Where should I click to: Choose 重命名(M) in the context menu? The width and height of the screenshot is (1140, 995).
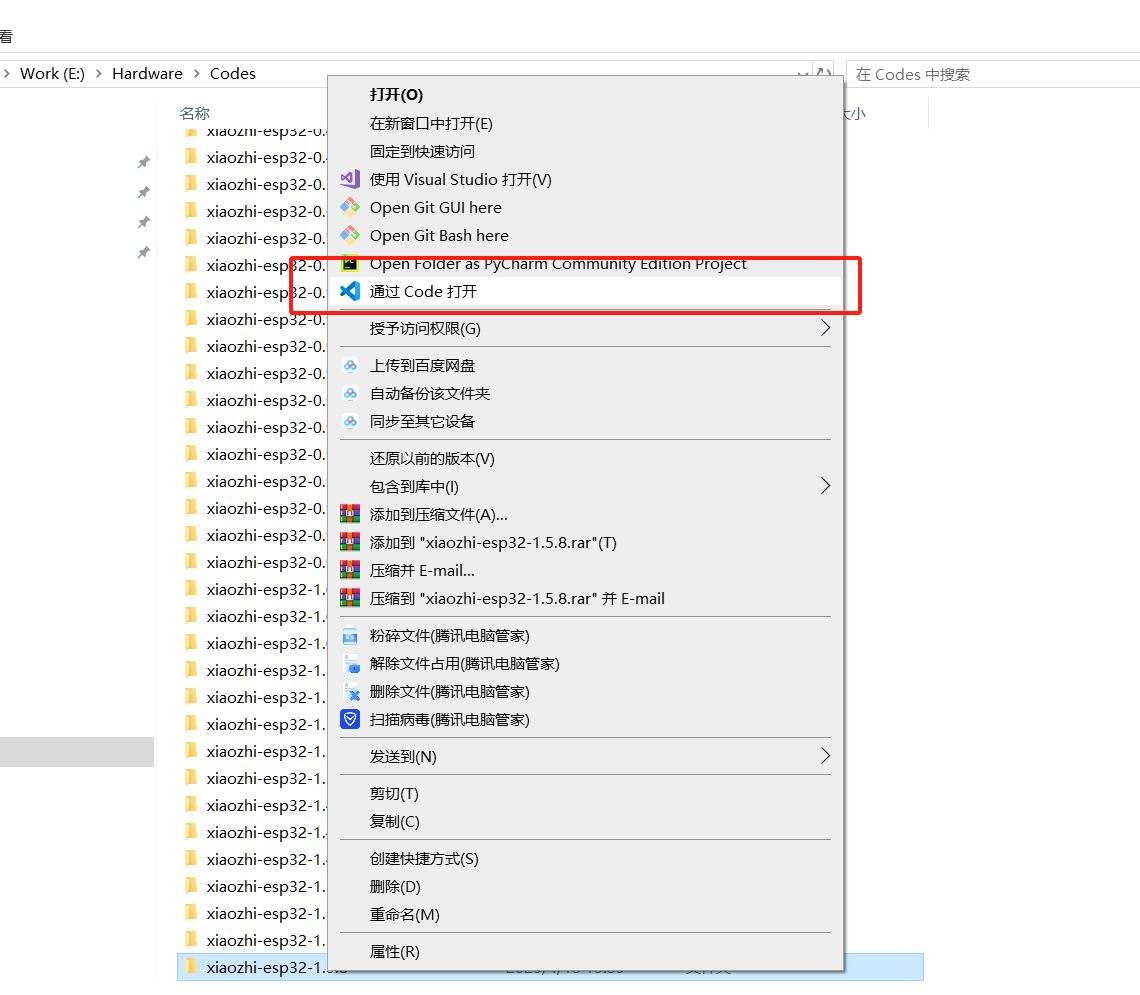404,914
